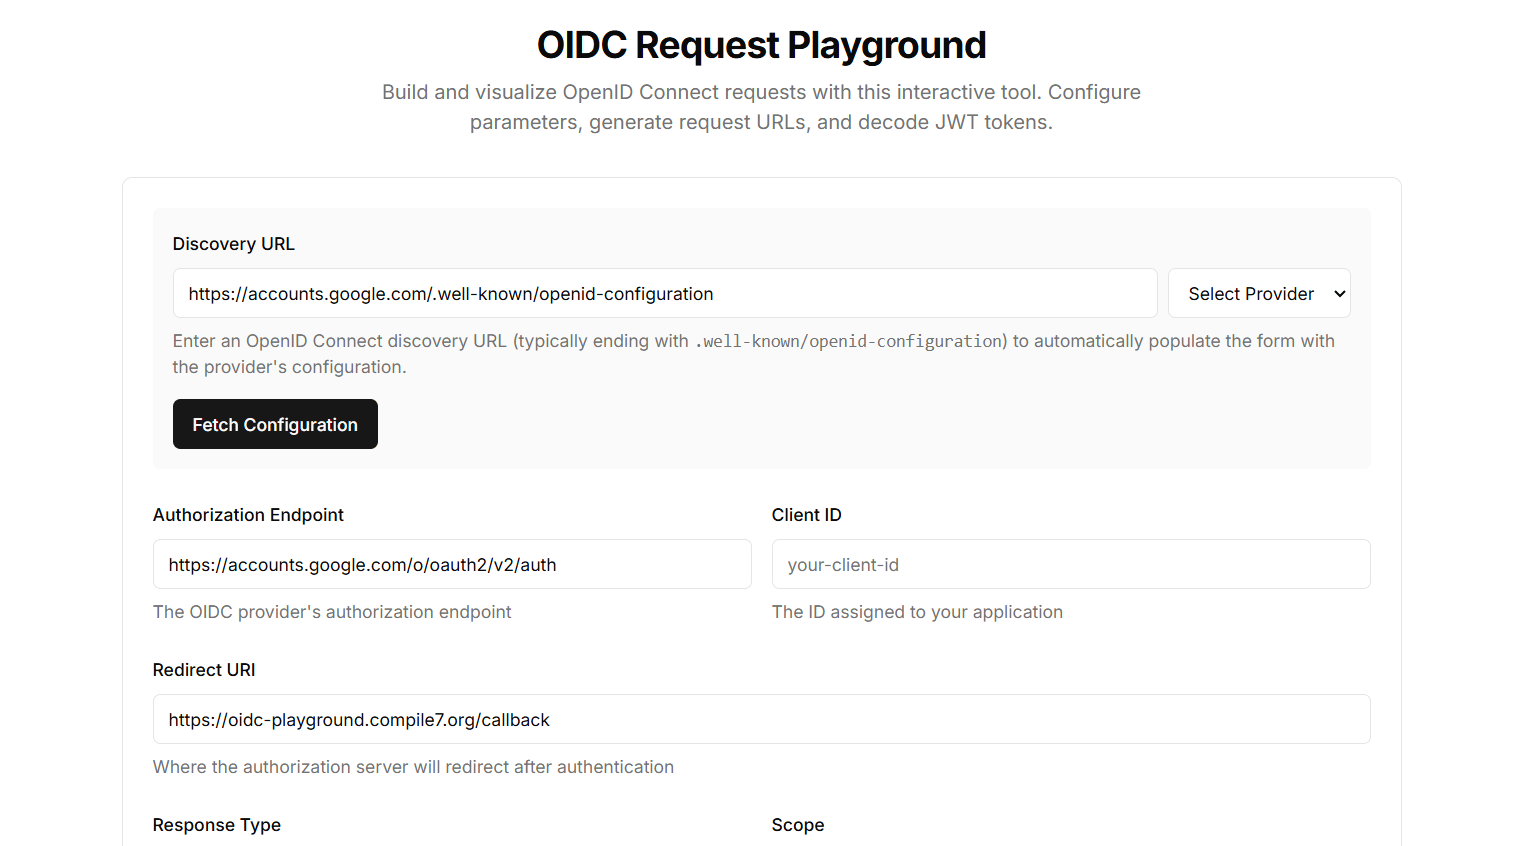This screenshot has height=846, width=1520.
Task: Click the Client ID label
Action: [x=806, y=515]
